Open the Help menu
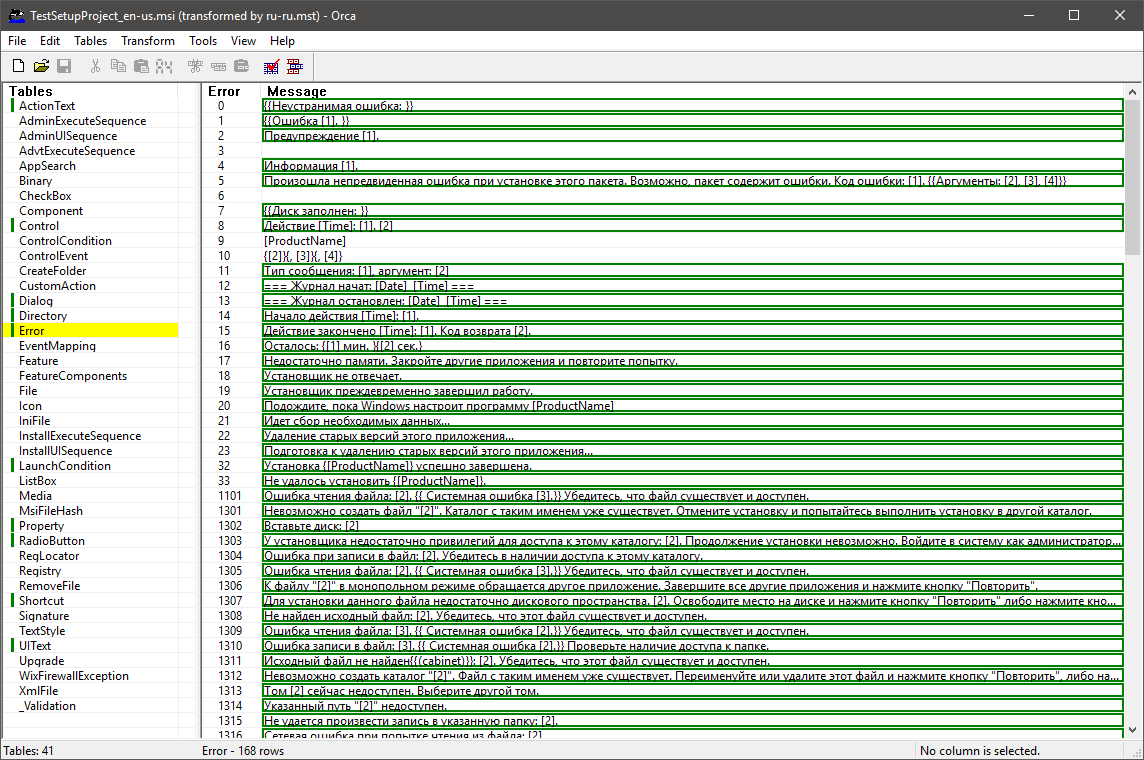This screenshot has height=760, width=1144. click(x=282, y=41)
